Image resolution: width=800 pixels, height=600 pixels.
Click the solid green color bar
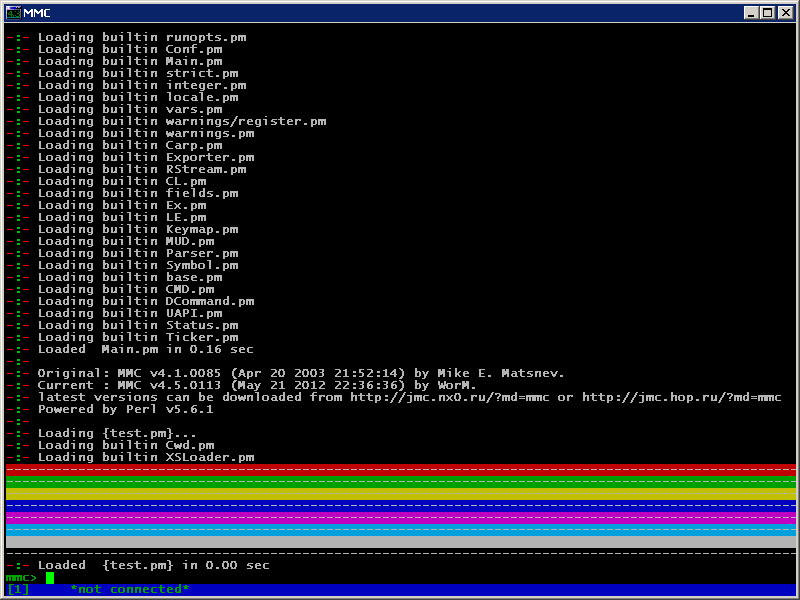[x=400, y=481]
